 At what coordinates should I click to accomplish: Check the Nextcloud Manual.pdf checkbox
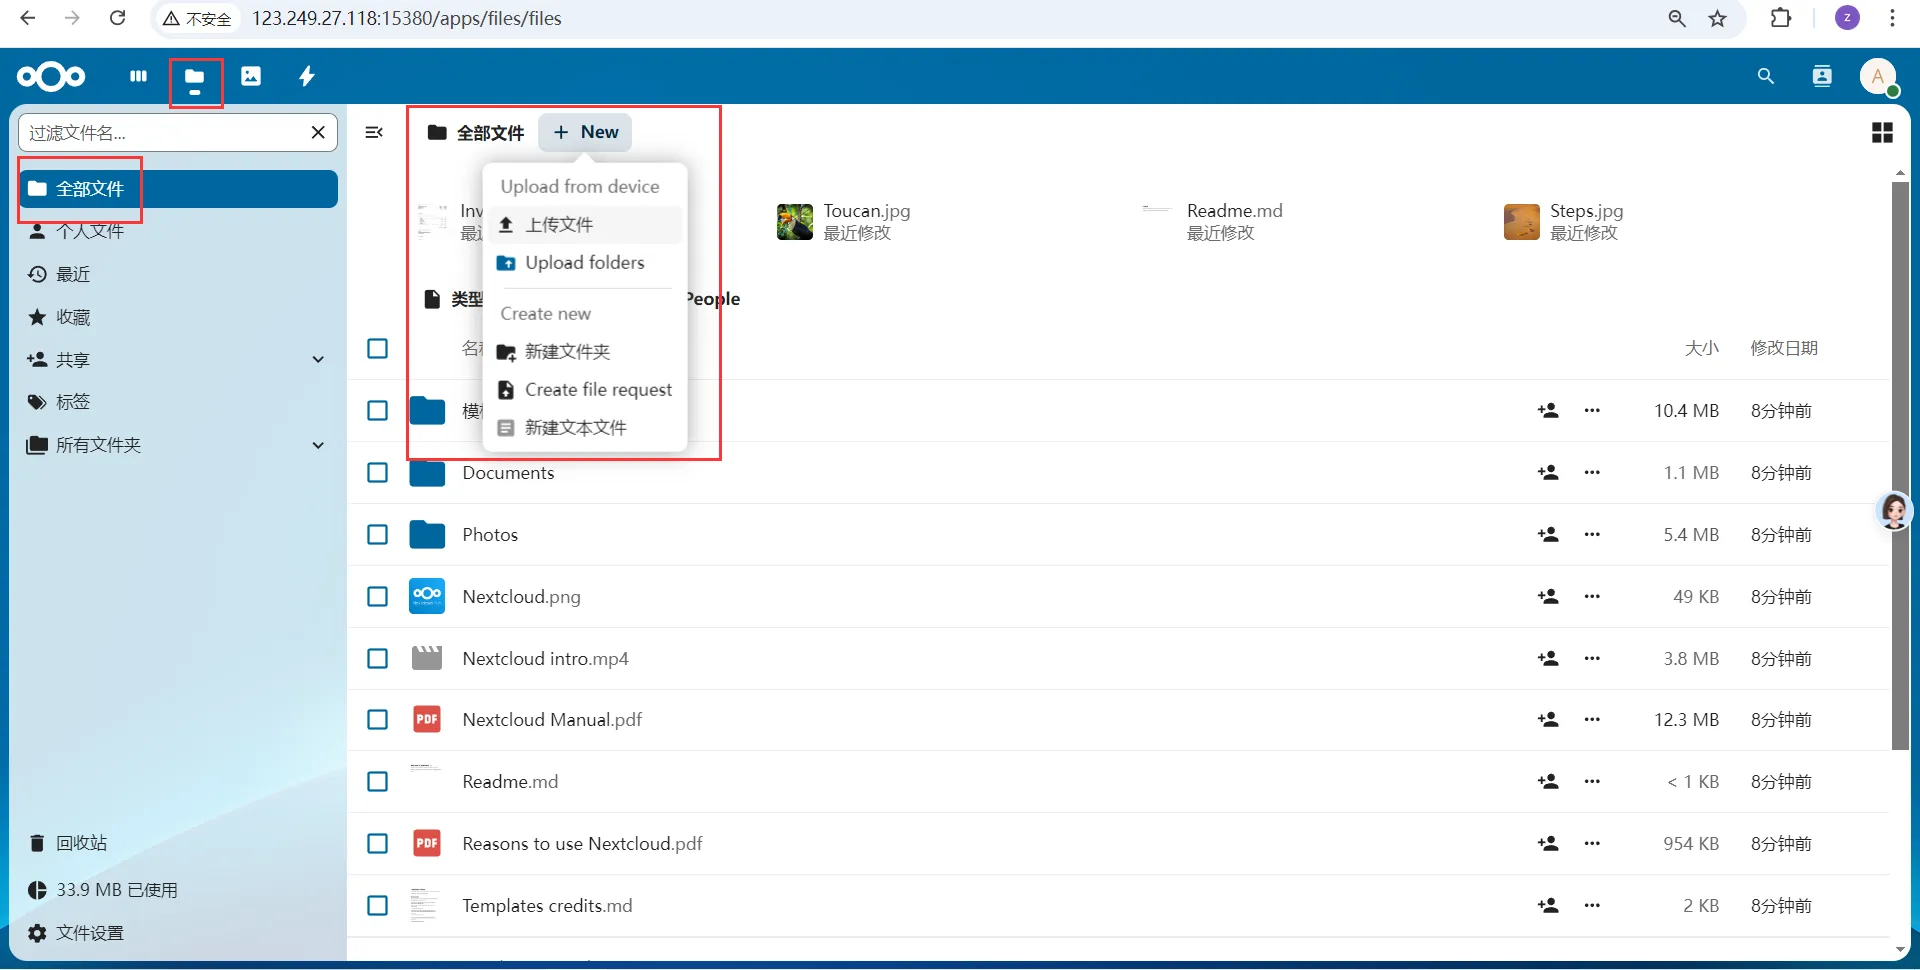click(378, 720)
